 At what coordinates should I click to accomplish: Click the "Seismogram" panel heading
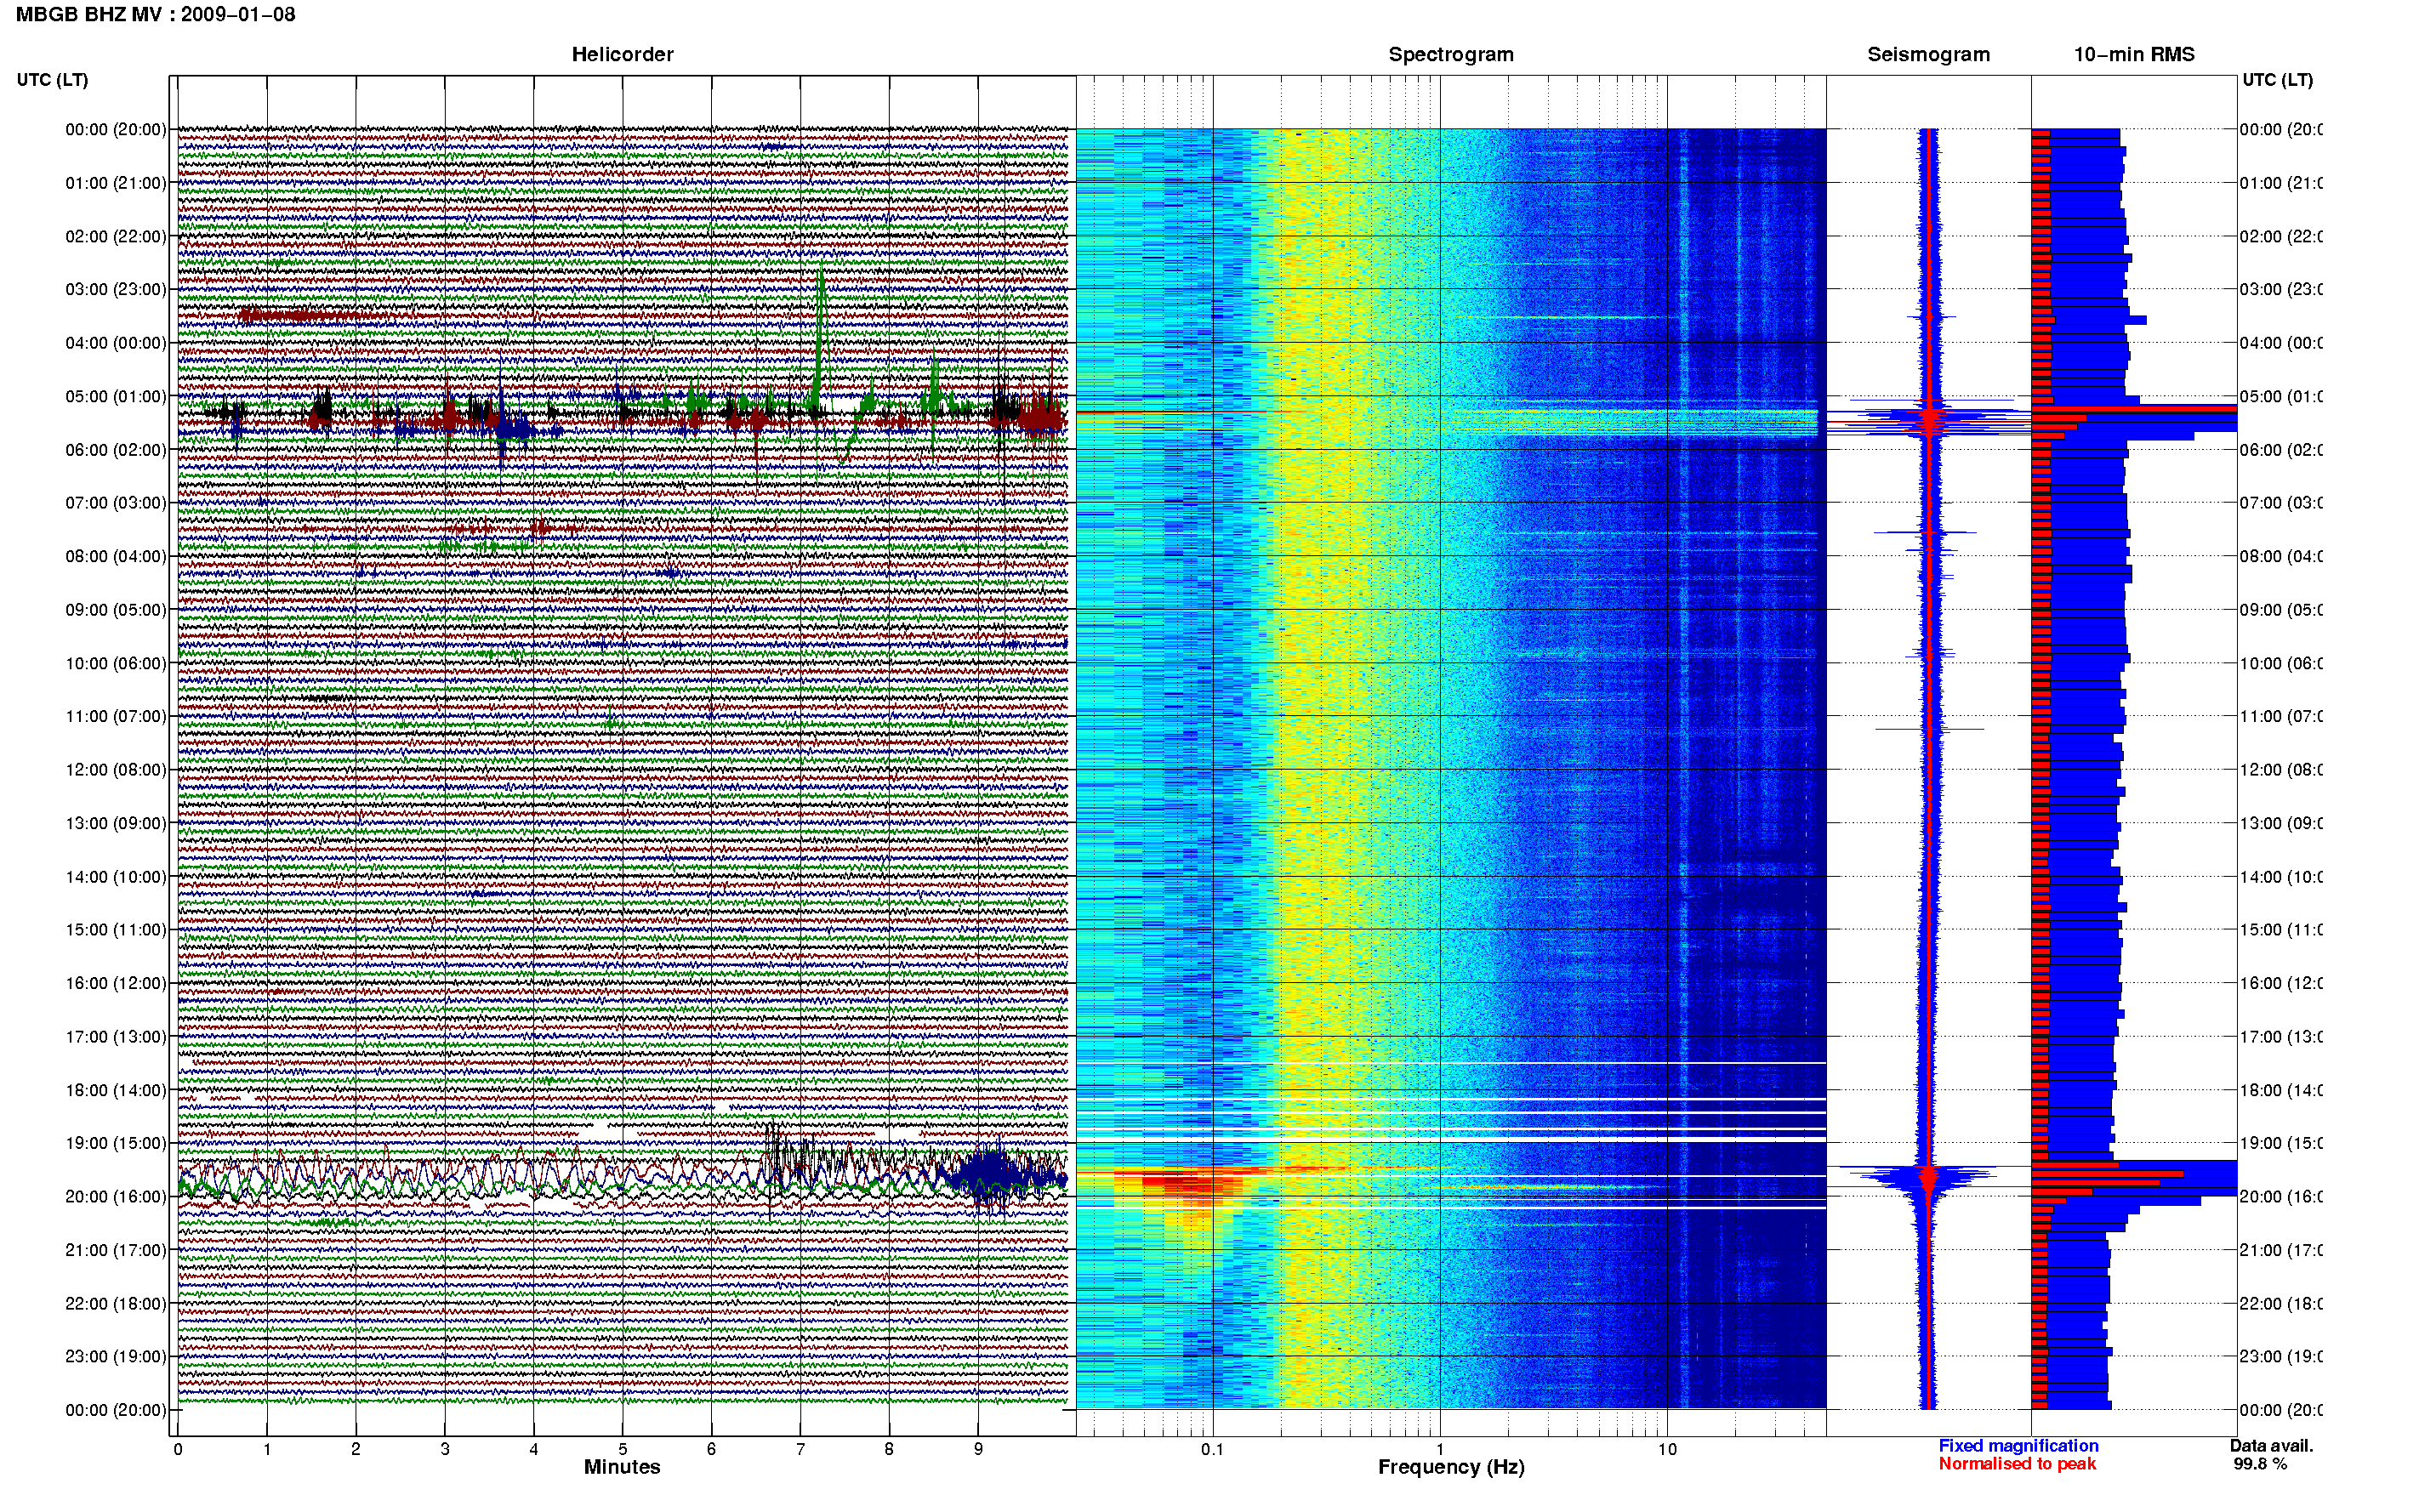(x=1929, y=55)
